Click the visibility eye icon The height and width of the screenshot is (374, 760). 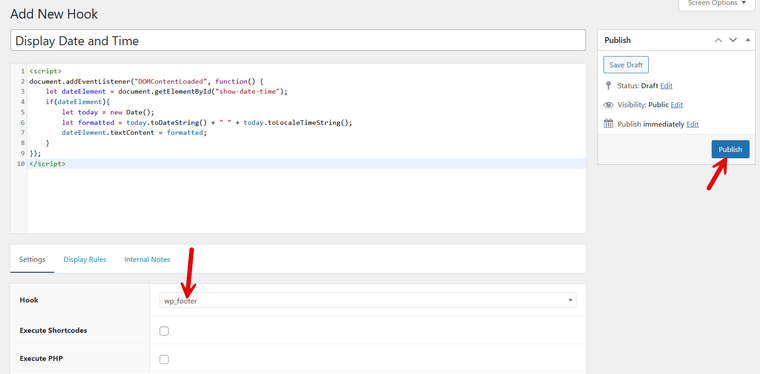(x=608, y=105)
